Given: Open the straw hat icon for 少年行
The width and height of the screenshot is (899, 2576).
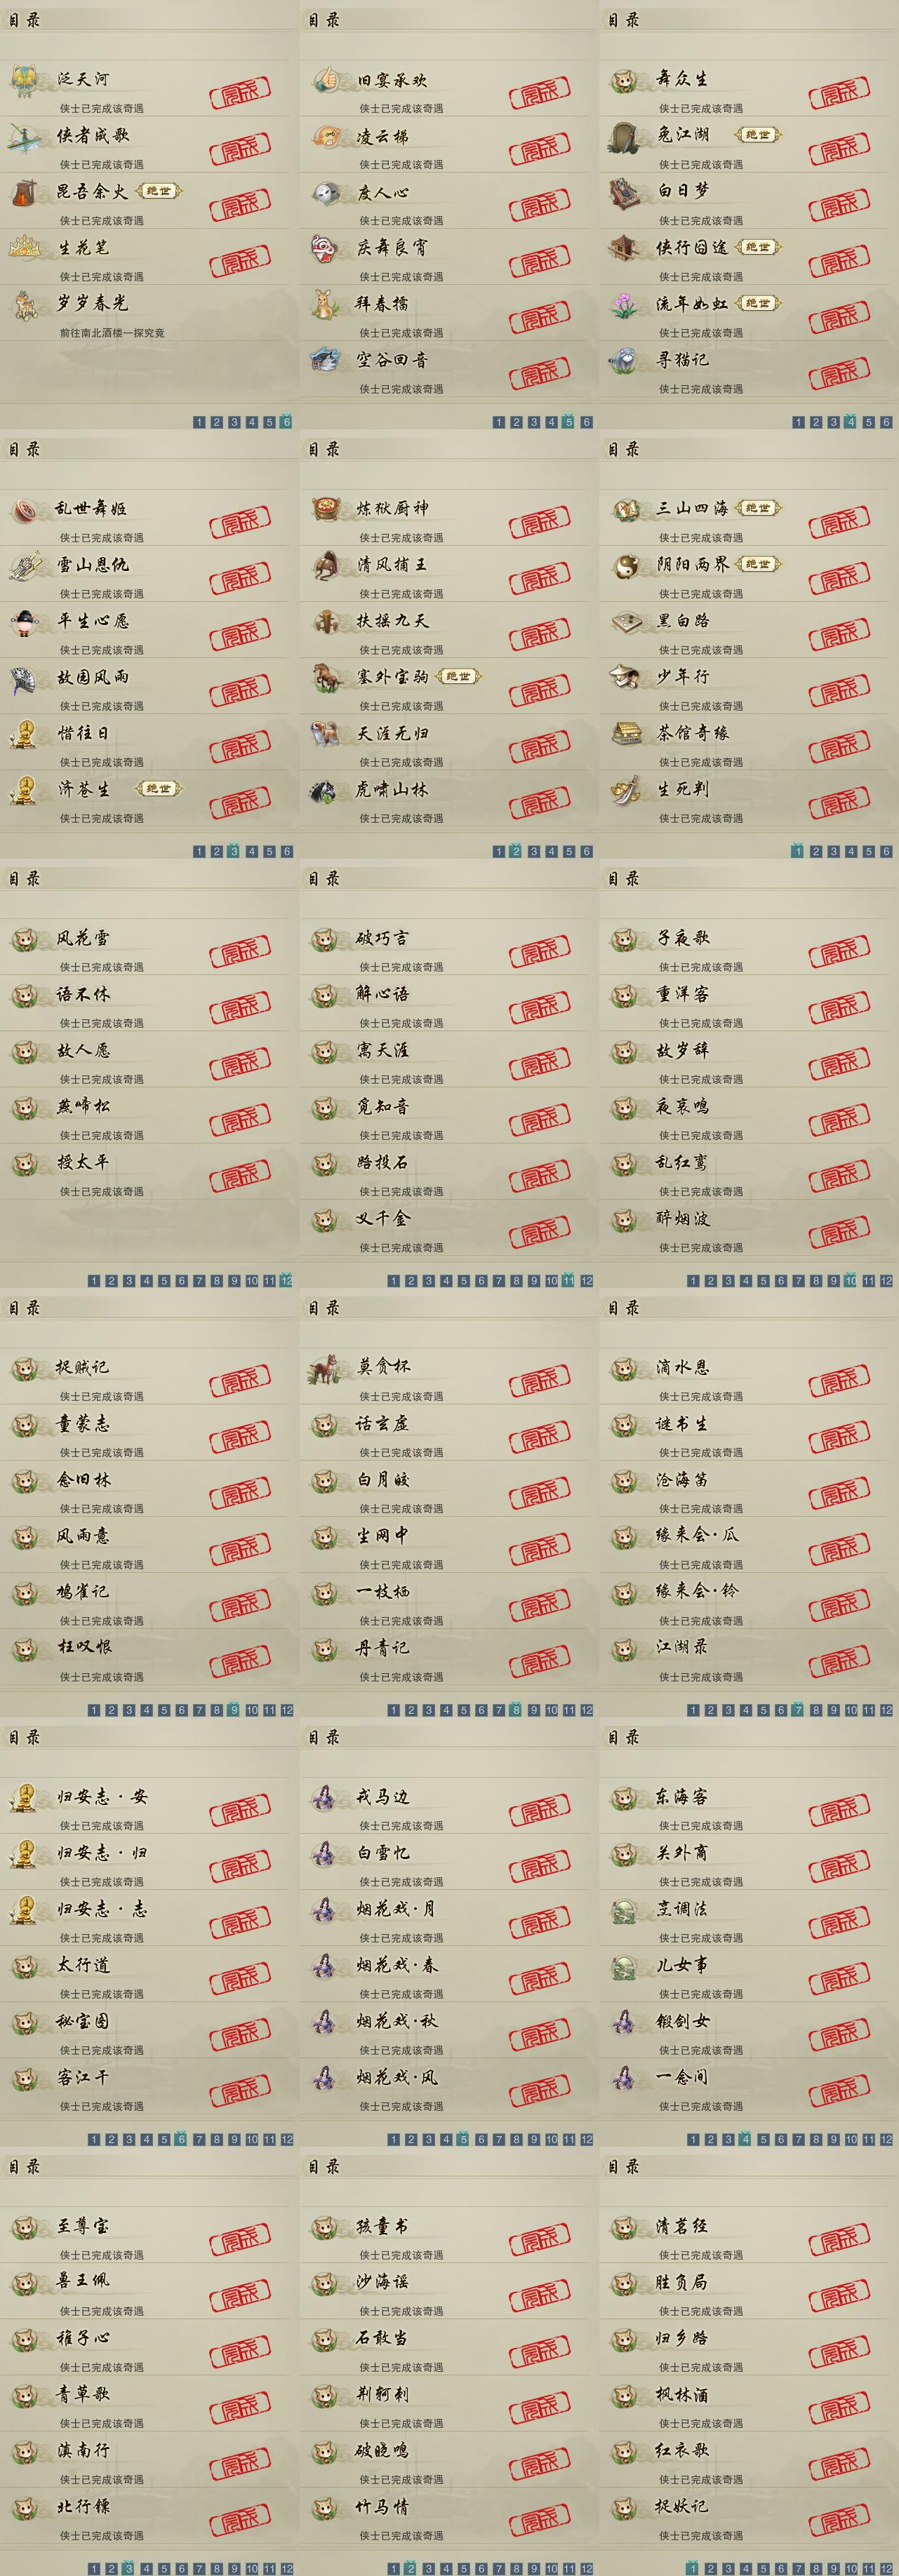Looking at the screenshot, I should (625, 677).
